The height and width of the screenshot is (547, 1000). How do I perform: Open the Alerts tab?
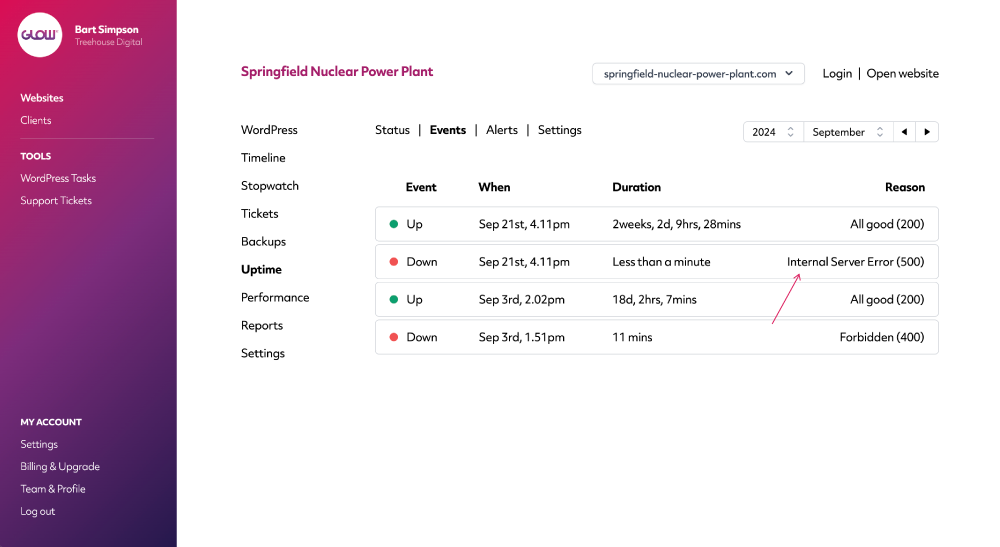coord(502,130)
